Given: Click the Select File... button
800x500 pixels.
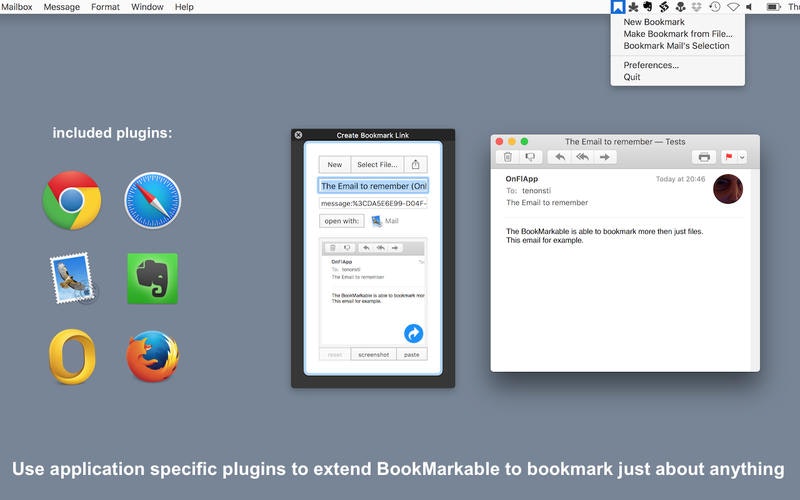Looking at the screenshot, I should pyautogui.click(x=377, y=164).
